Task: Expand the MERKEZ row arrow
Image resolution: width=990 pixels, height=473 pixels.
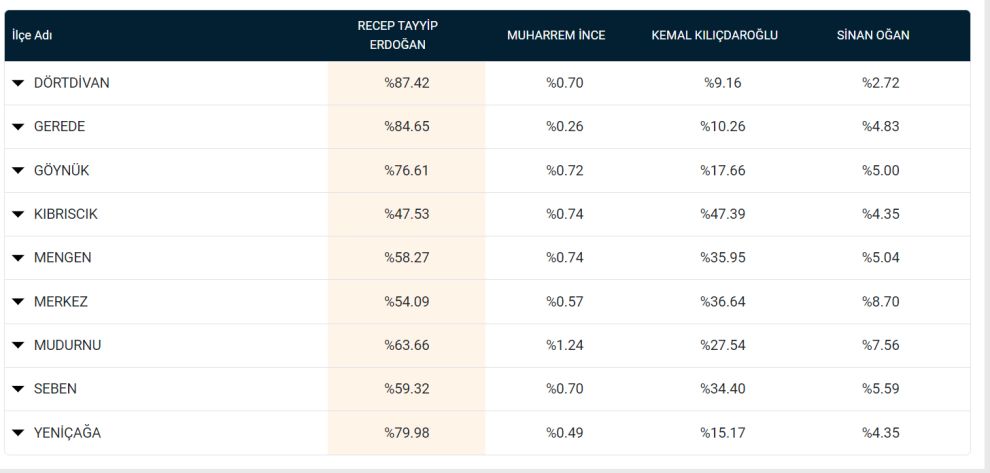Action: (x=18, y=302)
